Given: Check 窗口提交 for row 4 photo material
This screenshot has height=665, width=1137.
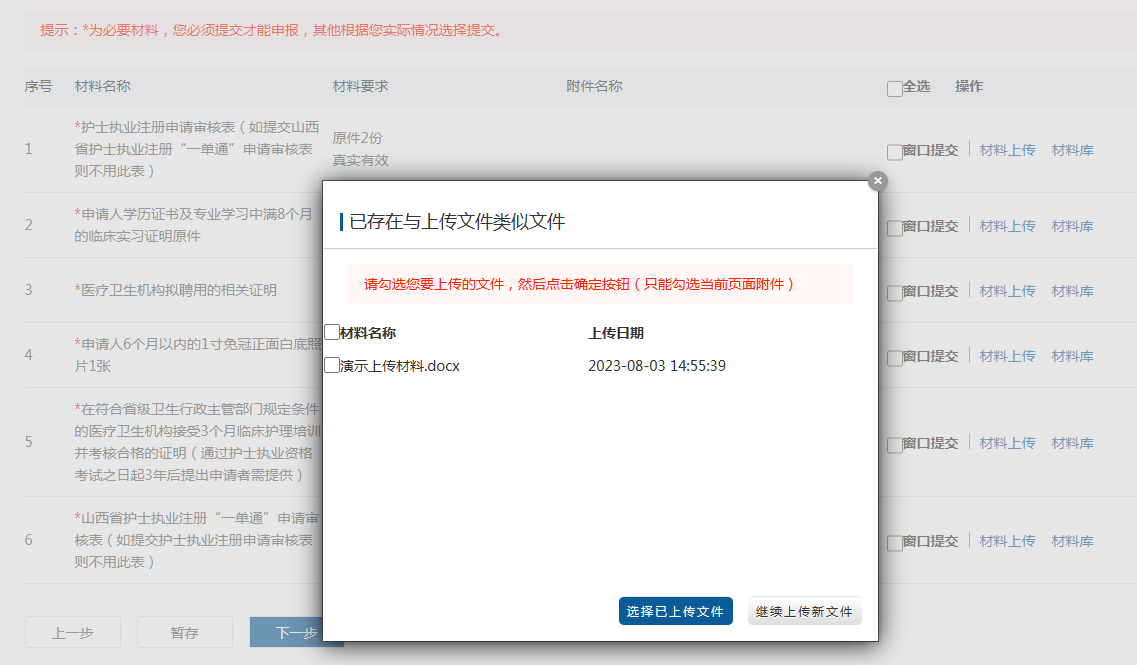Looking at the screenshot, I should [x=894, y=357].
